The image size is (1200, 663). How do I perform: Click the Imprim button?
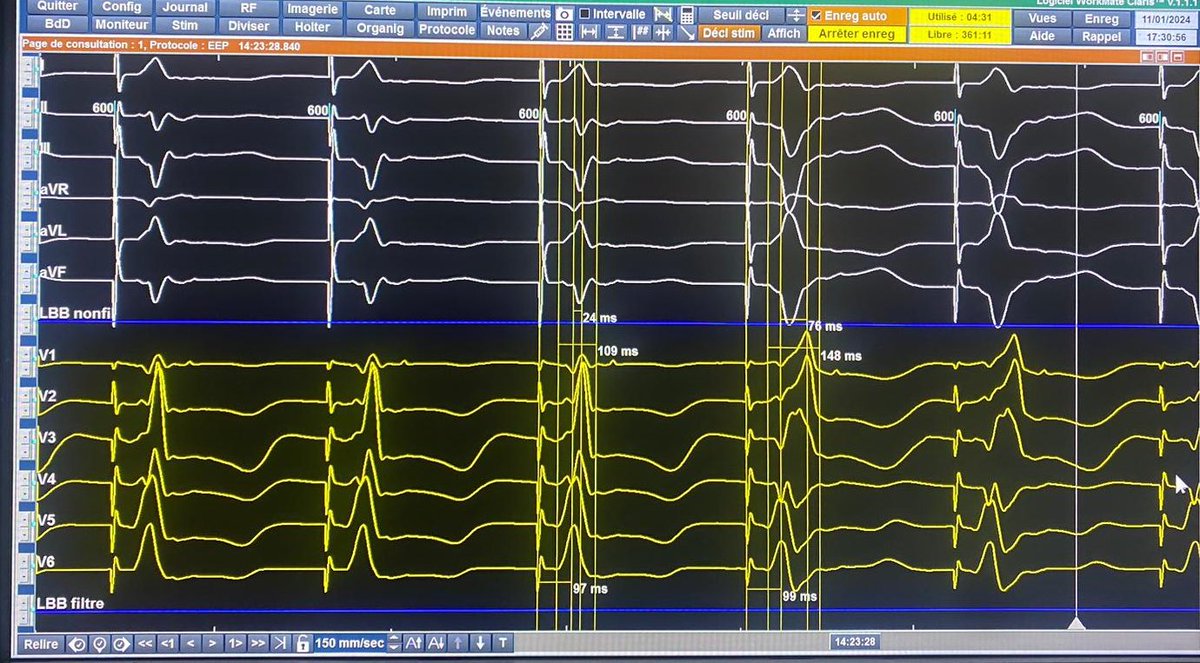447,12
